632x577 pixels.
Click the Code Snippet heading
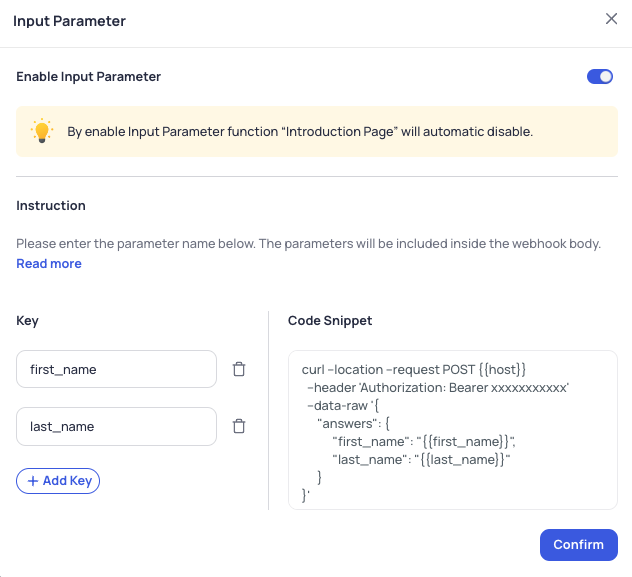tap(330, 321)
